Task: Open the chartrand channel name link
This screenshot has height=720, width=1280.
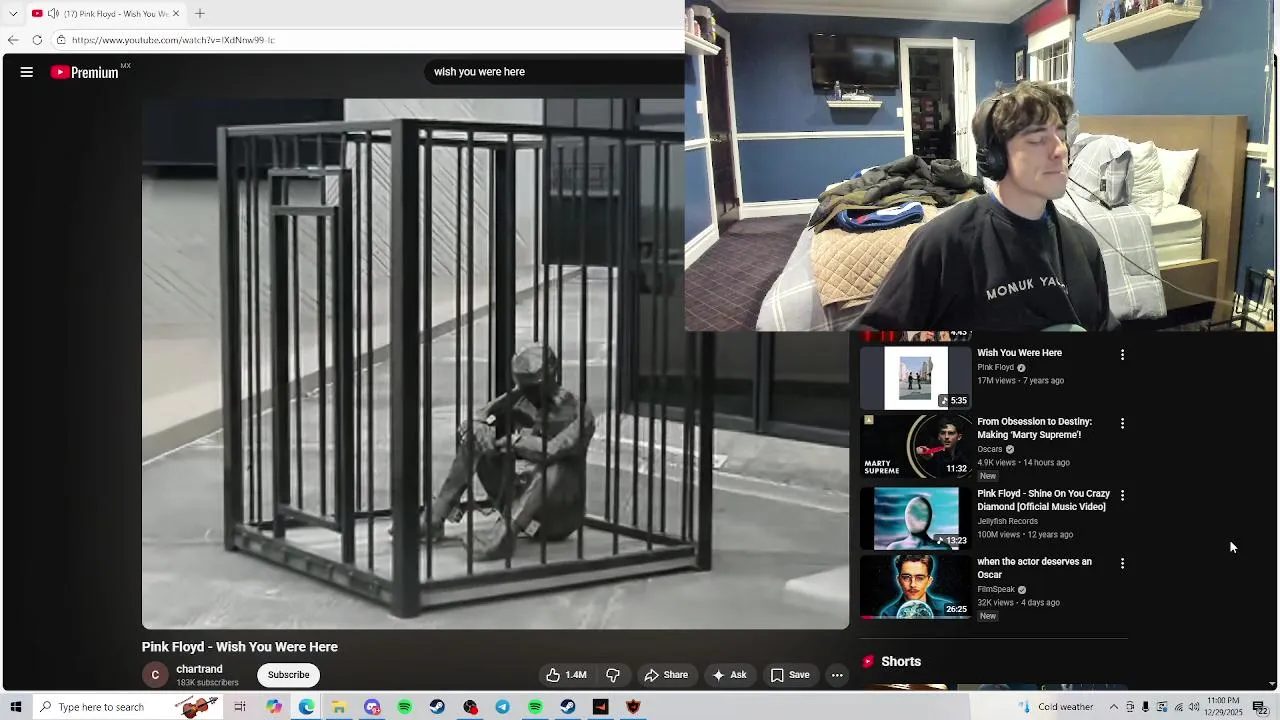Action: (x=199, y=669)
